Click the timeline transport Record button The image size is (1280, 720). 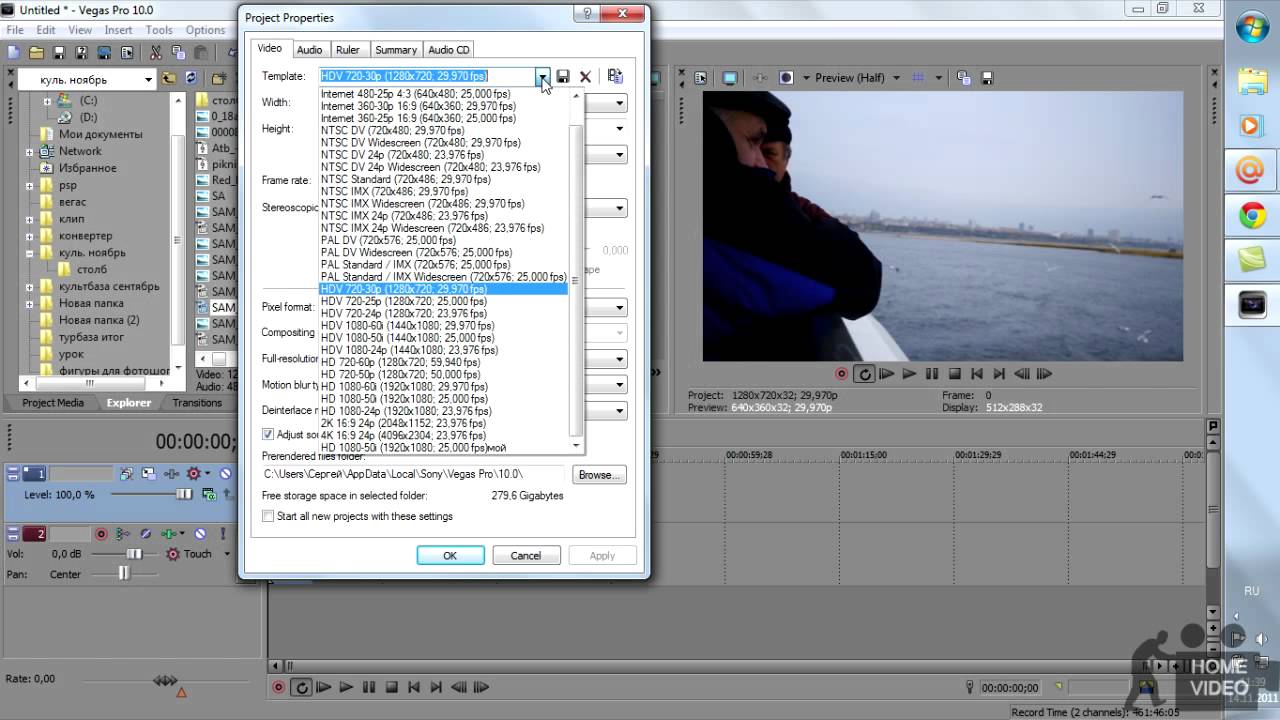279,687
